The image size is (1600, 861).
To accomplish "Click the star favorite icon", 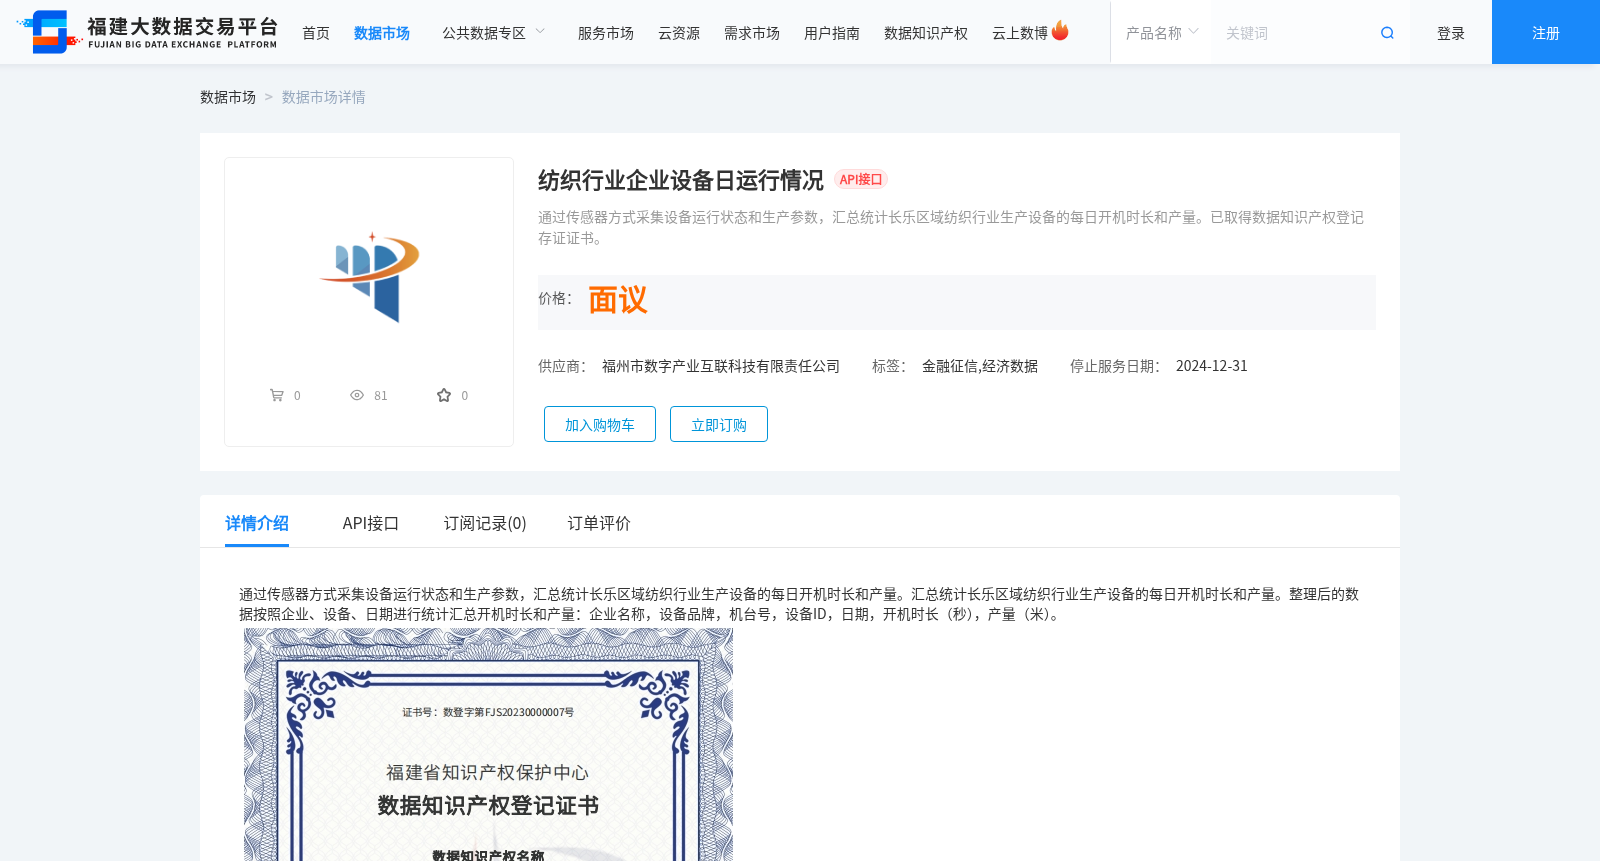I will point(444,395).
